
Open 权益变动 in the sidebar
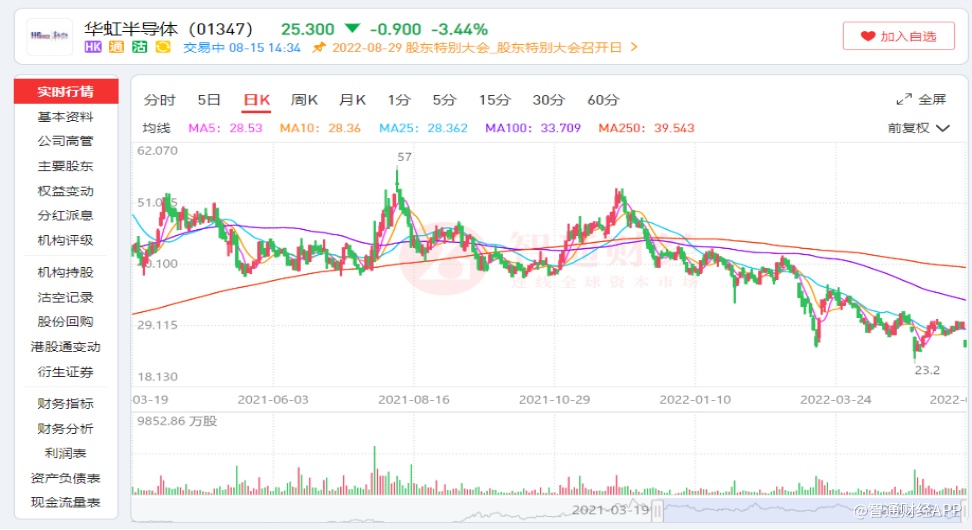66,191
